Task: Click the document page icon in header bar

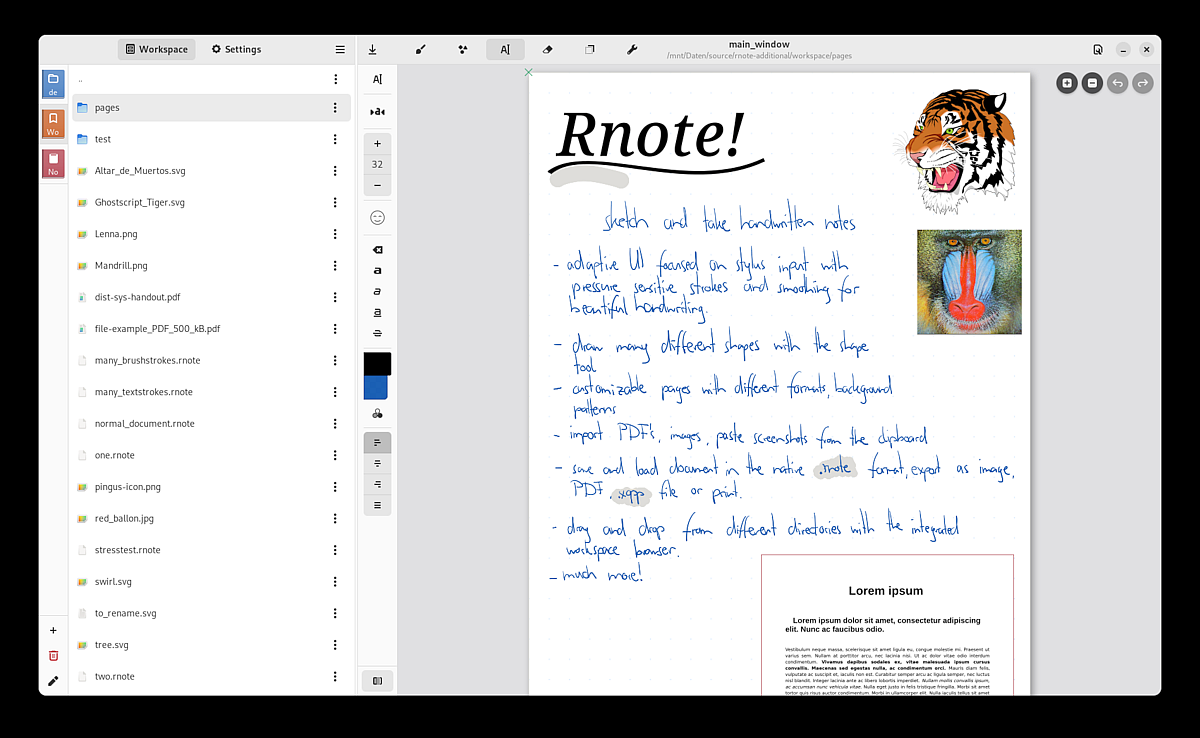Action: point(1098,49)
